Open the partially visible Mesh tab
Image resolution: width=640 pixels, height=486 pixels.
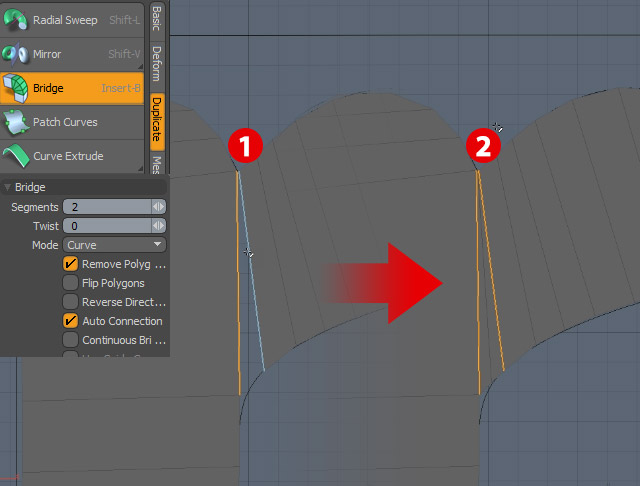pos(157,164)
